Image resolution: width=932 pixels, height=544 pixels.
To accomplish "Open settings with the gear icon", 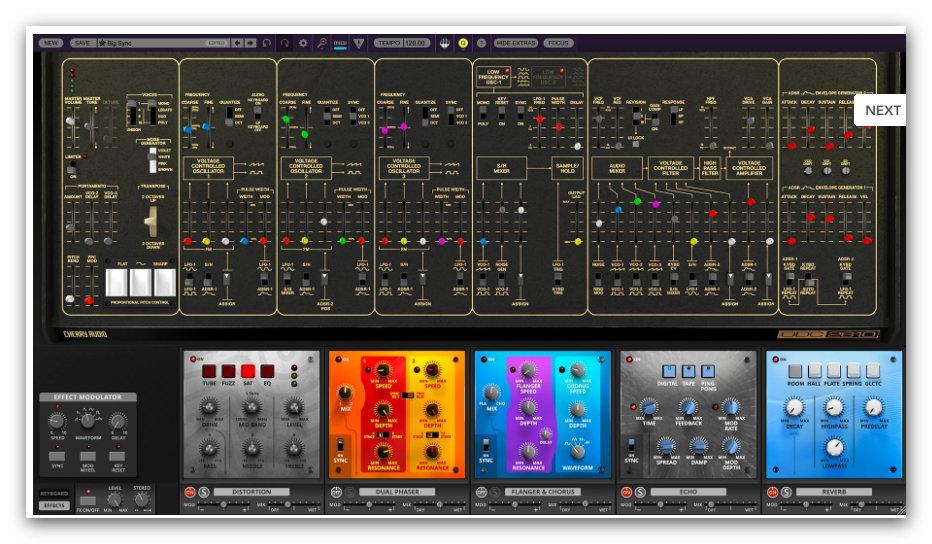I will click(303, 43).
